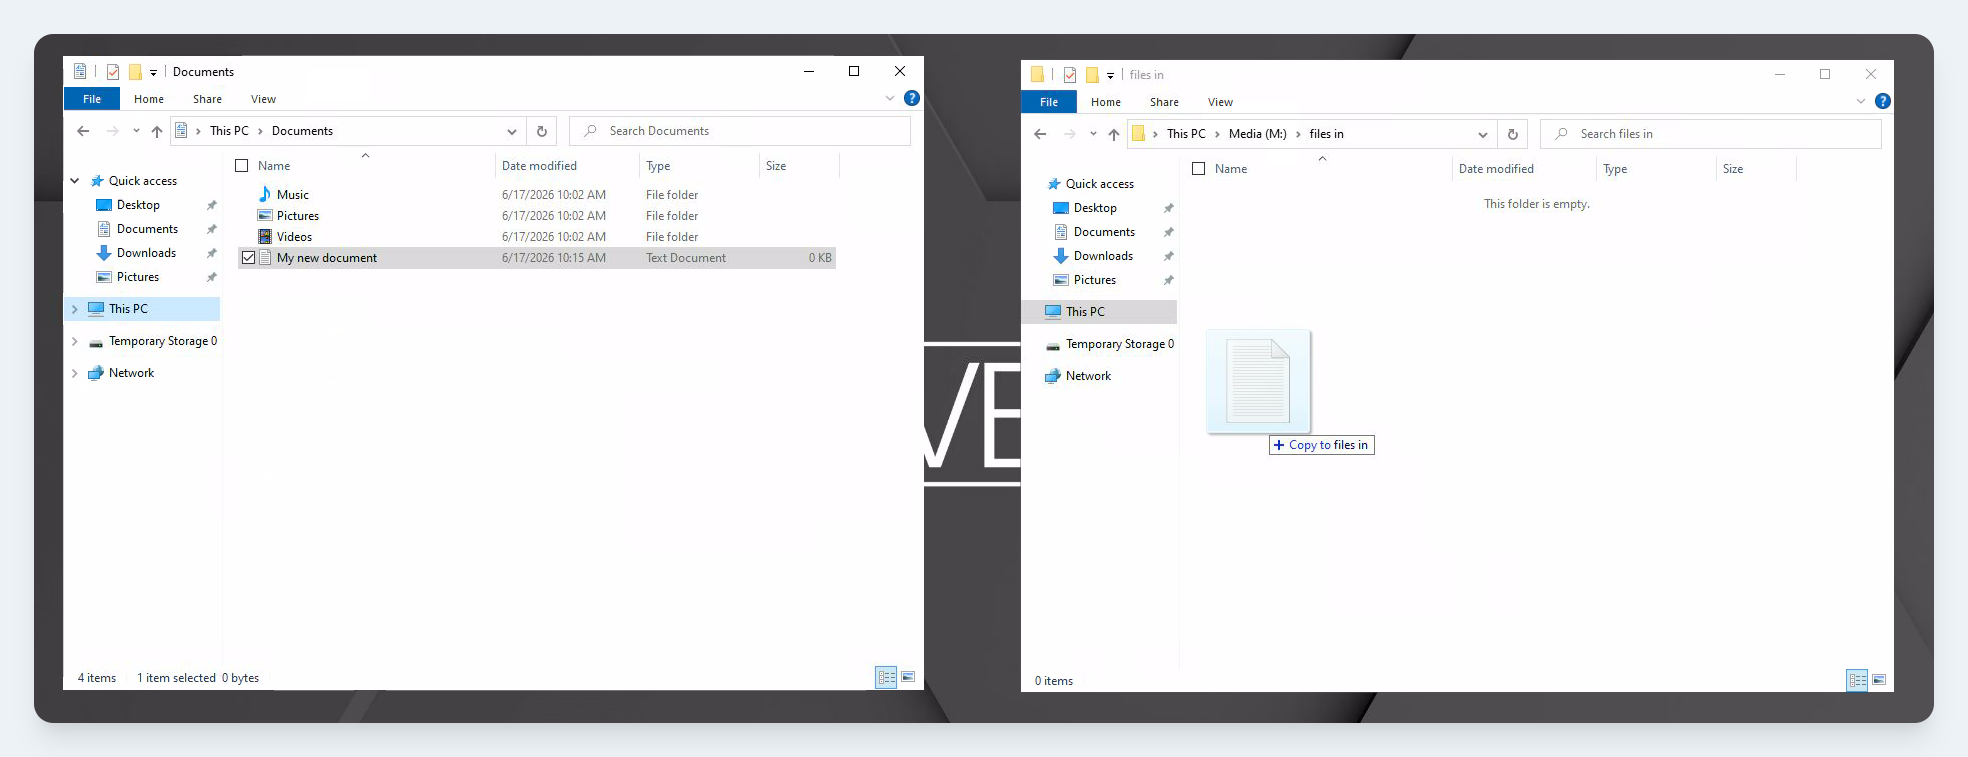Switch to large icons view in files in window
Screen dimensions: 1968x757
1879,680
